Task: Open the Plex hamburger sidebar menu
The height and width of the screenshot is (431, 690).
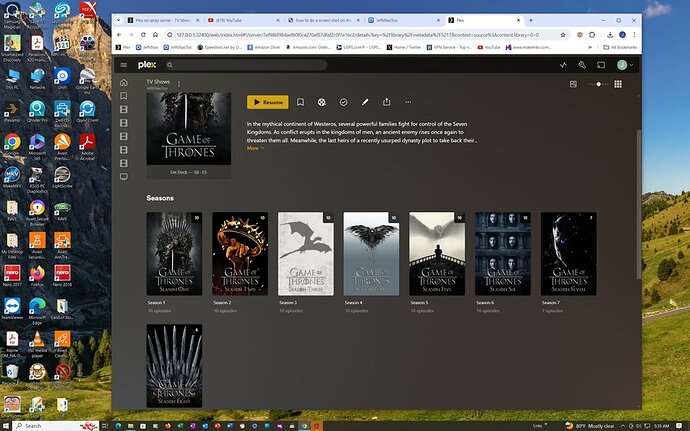Action: tap(124, 65)
